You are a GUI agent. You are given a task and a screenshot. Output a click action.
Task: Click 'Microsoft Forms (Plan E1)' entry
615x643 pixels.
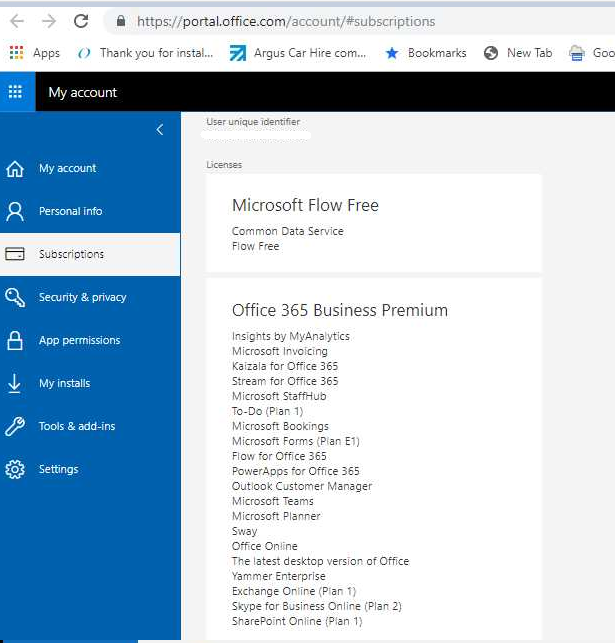(x=296, y=441)
